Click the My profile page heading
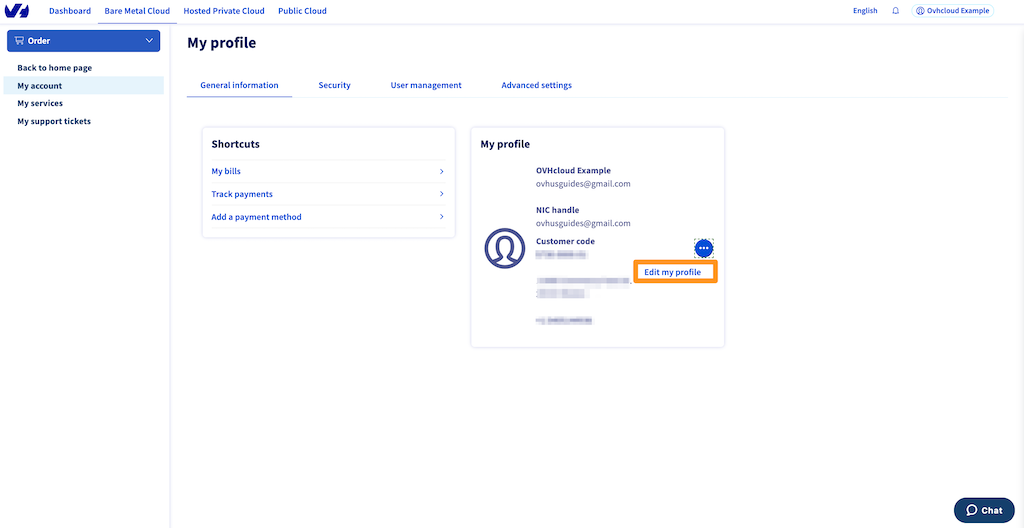The height and width of the screenshot is (528, 1024). 222,43
